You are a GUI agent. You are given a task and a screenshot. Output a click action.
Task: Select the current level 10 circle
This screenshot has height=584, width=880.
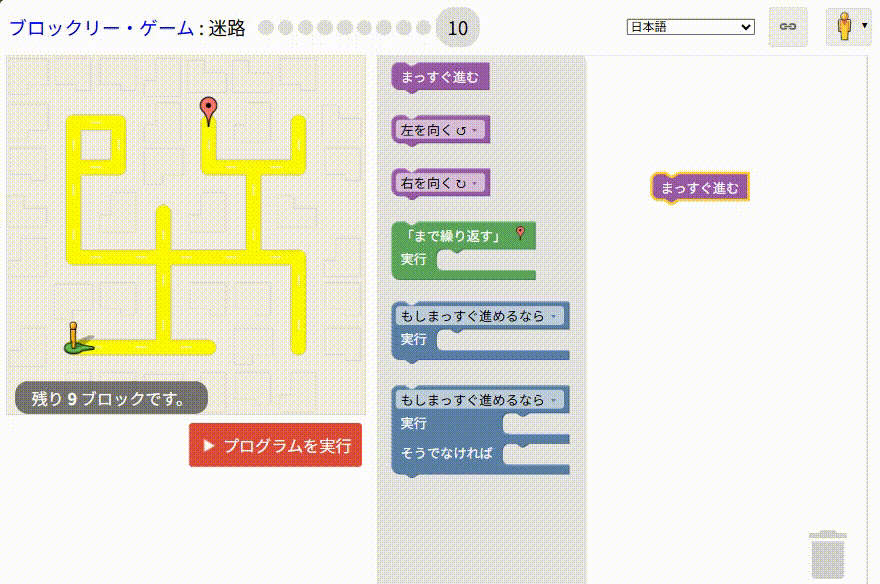point(458,27)
